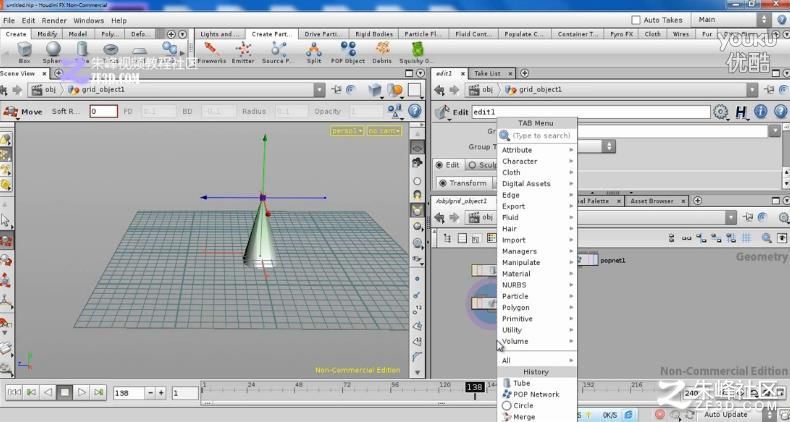Image resolution: width=790 pixels, height=422 pixels.
Task: Switch to the Rigid Bodies shelf tab
Action: (374, 34)
